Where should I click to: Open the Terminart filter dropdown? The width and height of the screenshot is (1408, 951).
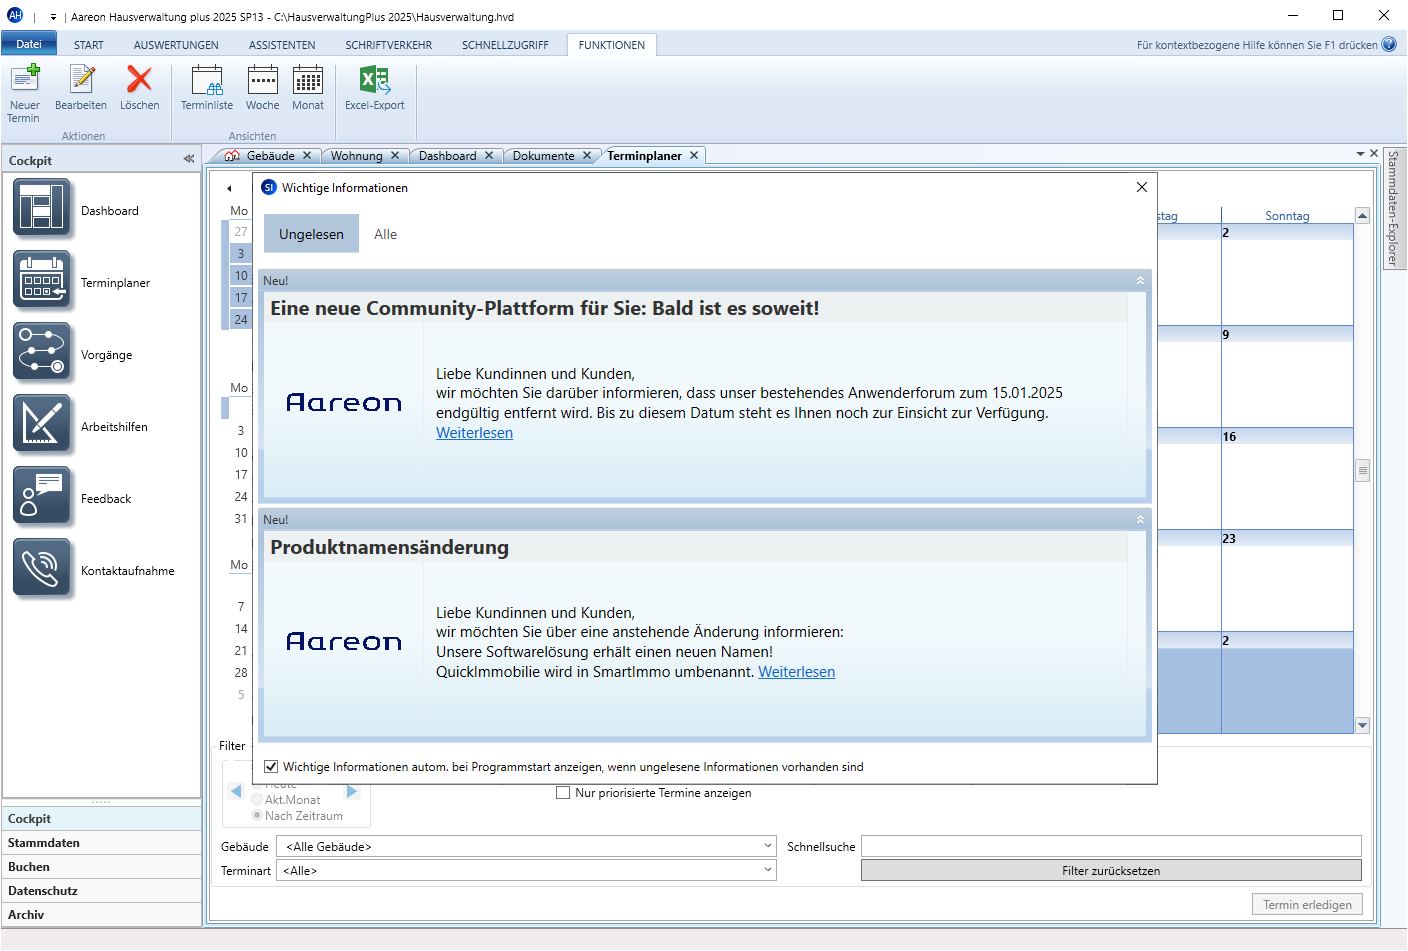[768, 870]
